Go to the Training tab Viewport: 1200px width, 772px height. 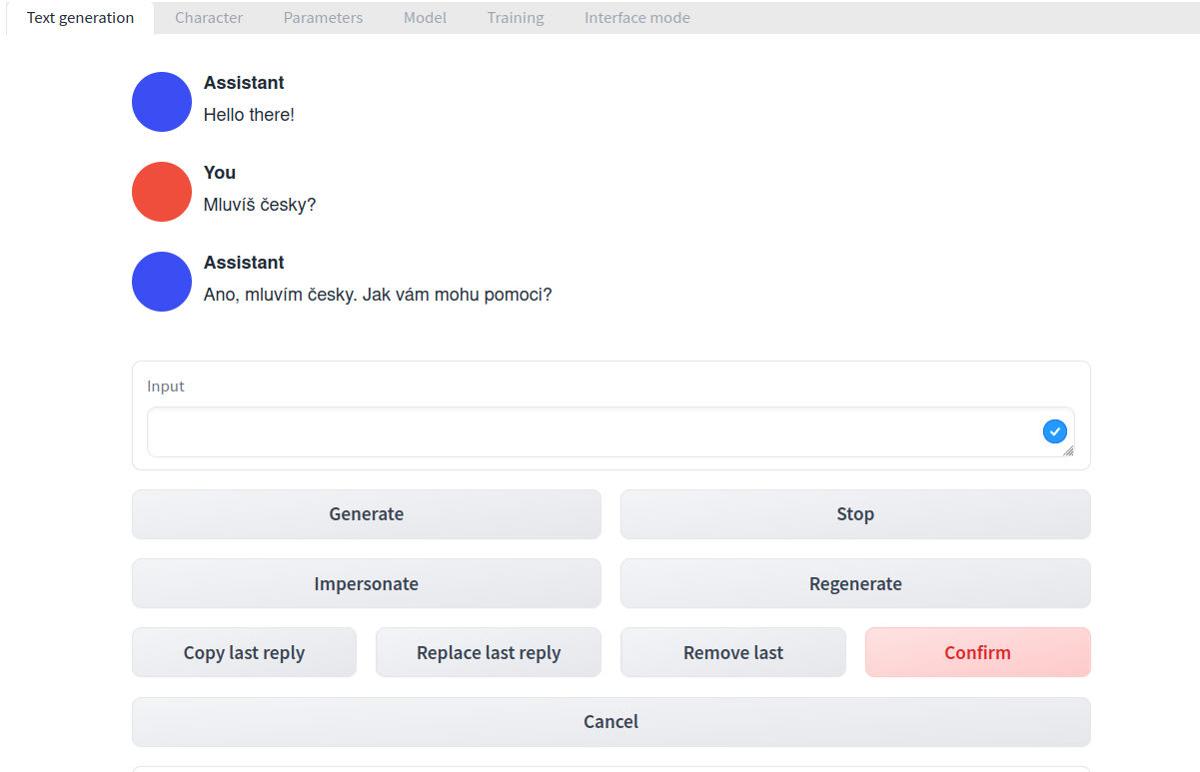point(515,18)
